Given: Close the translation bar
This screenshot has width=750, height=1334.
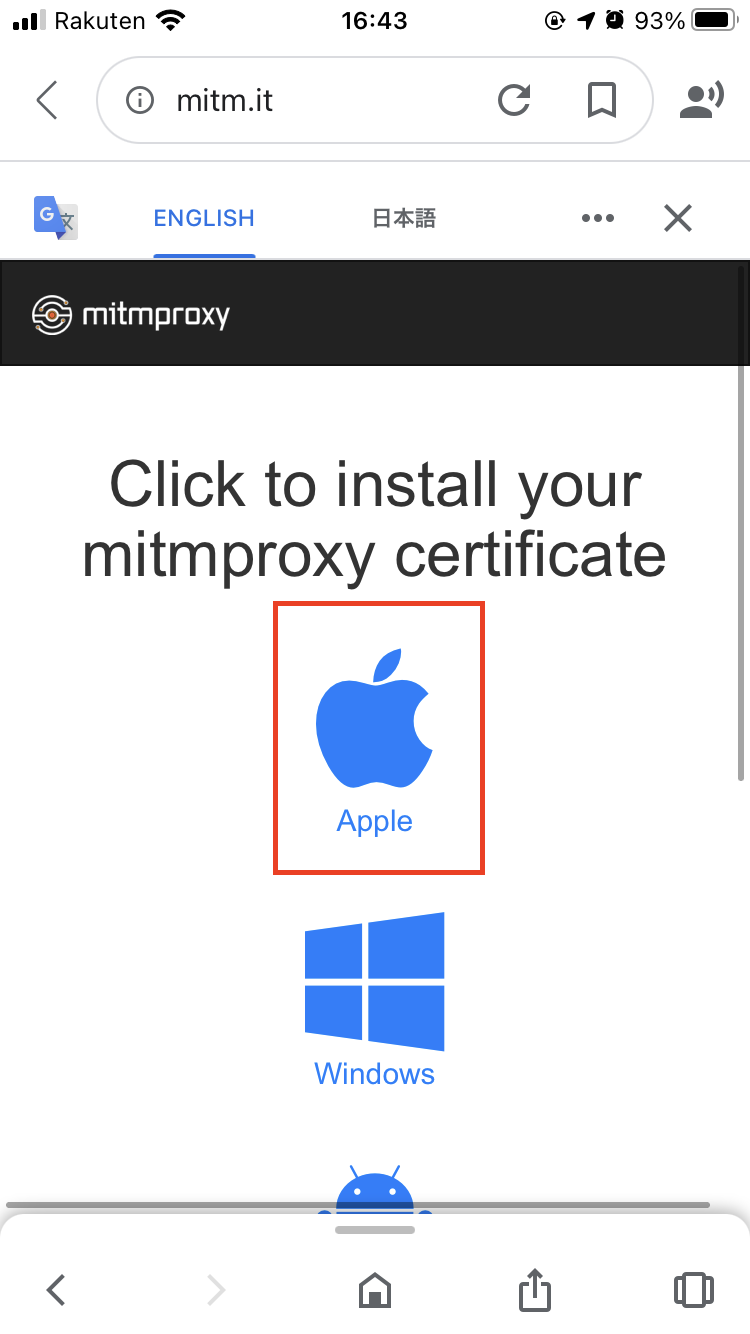Looking at the screenshot, I should click(x=678, y=218).
